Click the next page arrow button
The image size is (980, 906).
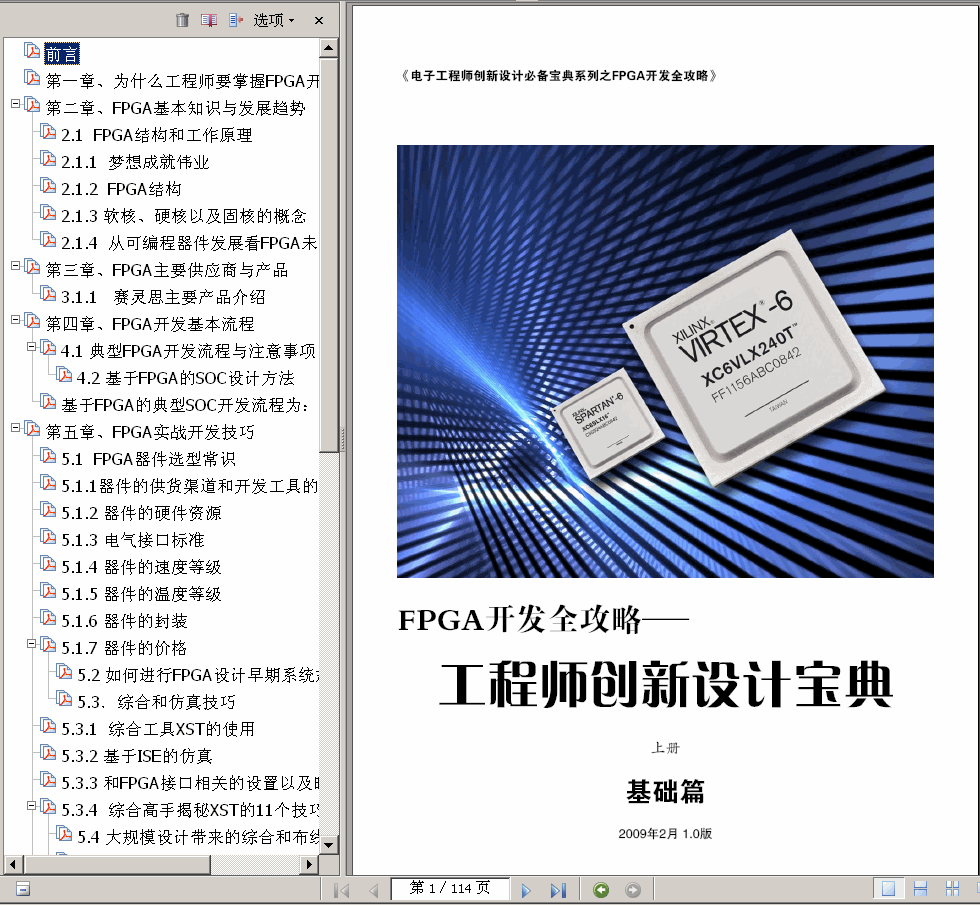[525, 889]
